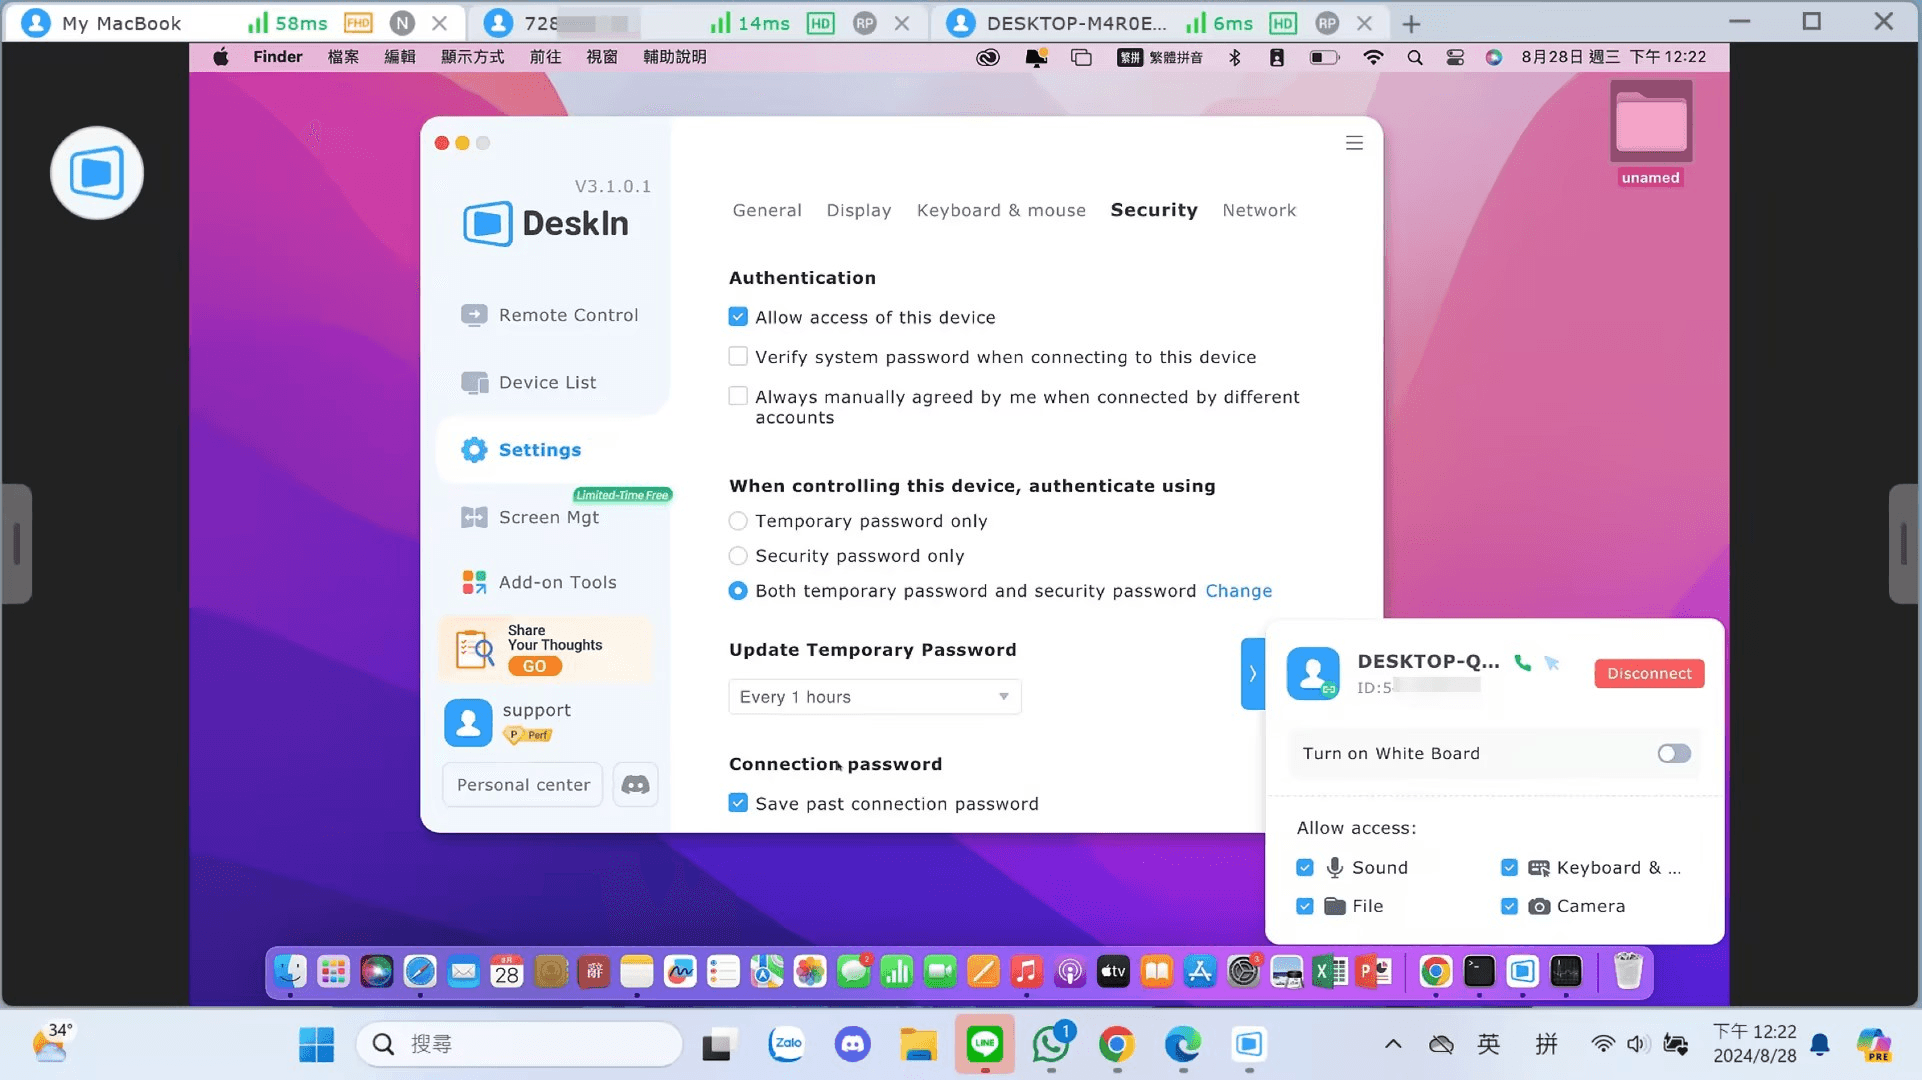The image size is (1922, 1080).
Task: Open Personal center
Action: coord(523,785)
